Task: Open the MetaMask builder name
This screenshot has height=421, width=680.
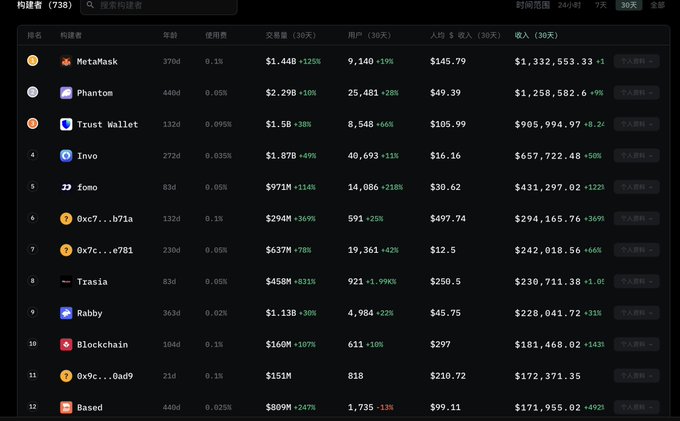Action: (x=97, y=62)
